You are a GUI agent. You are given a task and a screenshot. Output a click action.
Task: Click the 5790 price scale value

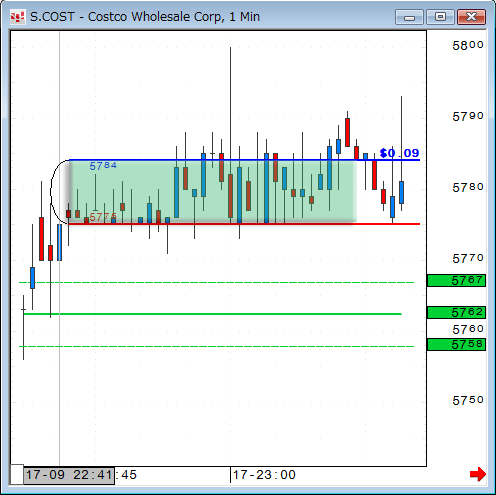pyautogui.click(x=468, y=116)
